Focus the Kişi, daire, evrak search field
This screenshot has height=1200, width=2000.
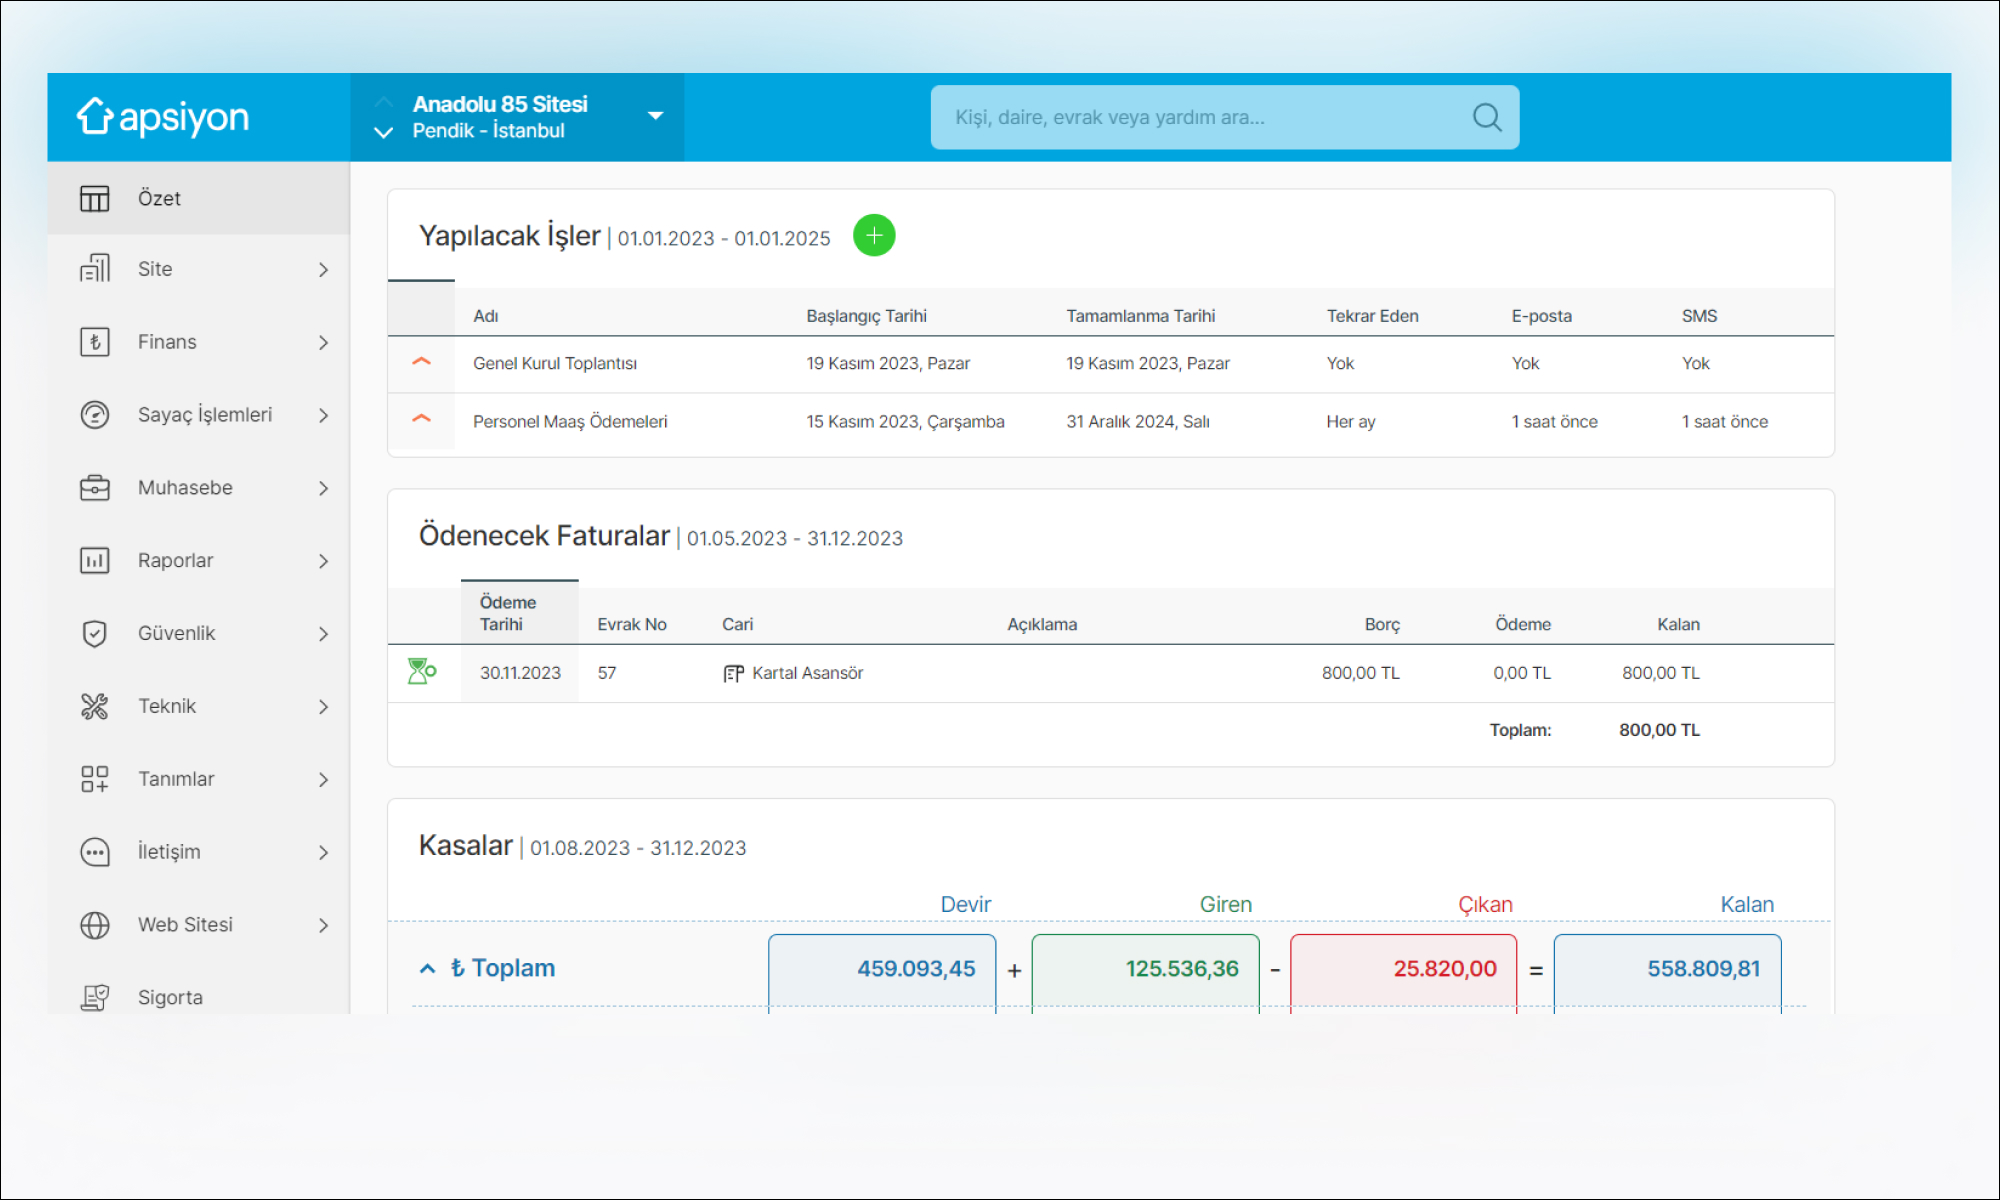point(1200,118)
